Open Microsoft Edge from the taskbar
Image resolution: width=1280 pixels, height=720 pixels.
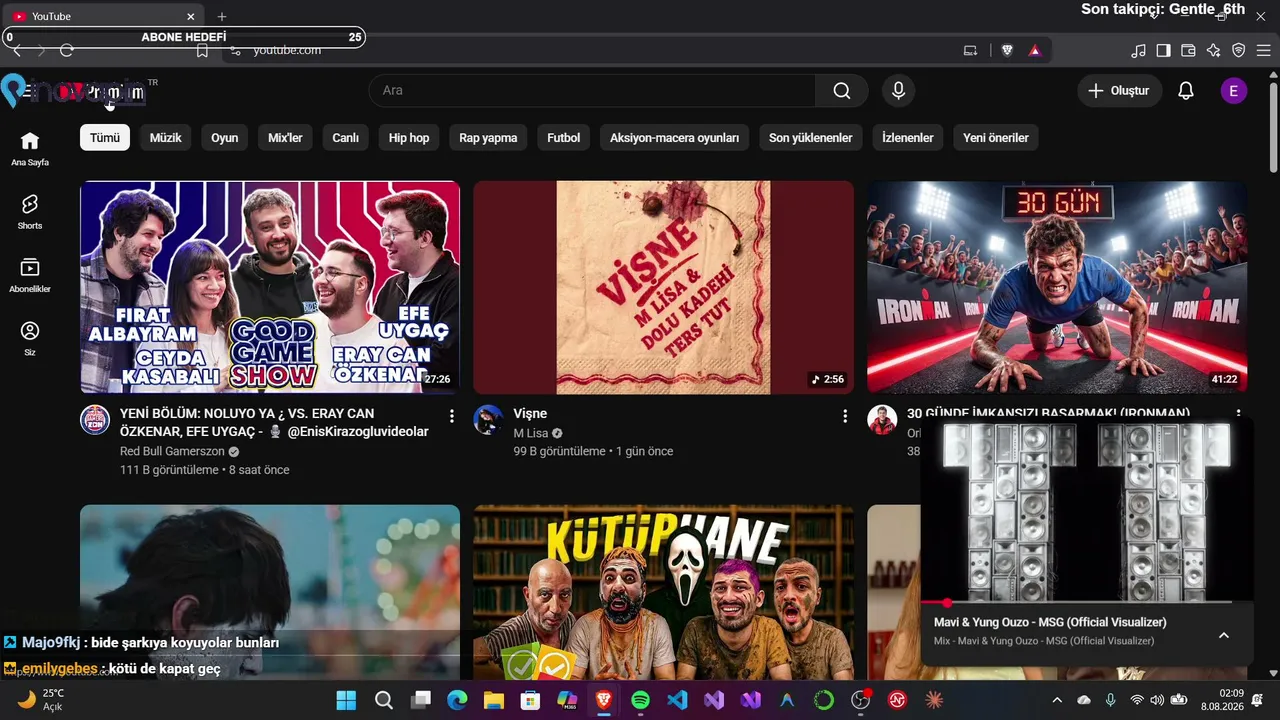pos(456,700)
